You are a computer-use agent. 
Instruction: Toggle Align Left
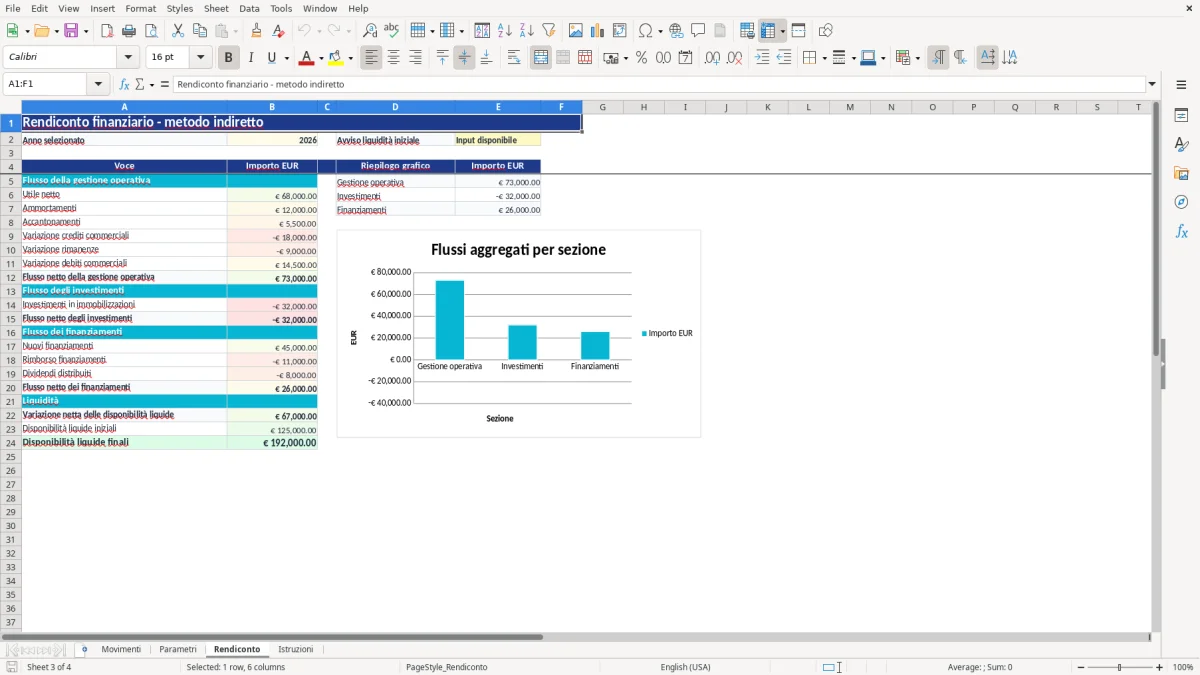pos(371,58)
